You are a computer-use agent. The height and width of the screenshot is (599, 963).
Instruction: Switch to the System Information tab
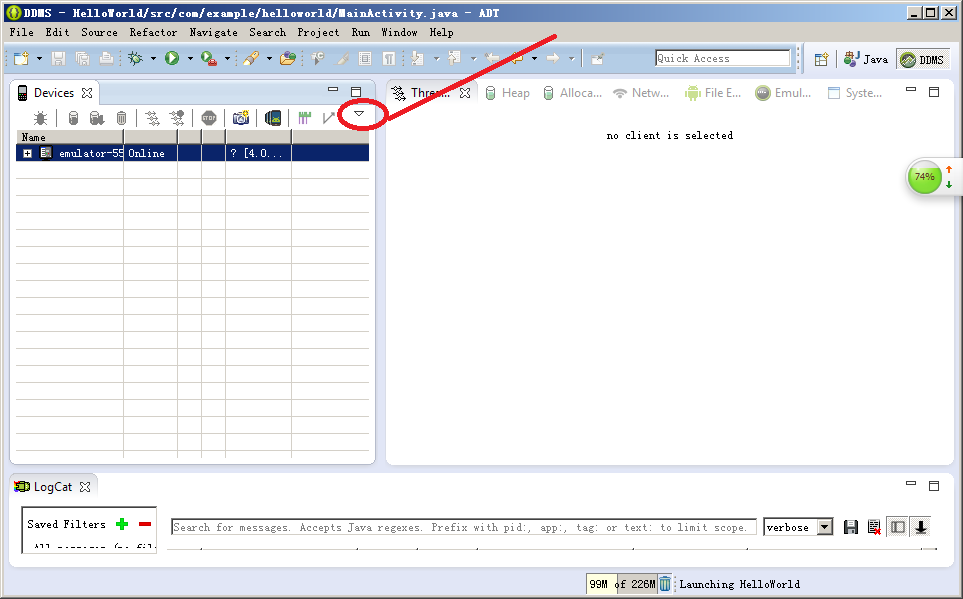[855, 93]
